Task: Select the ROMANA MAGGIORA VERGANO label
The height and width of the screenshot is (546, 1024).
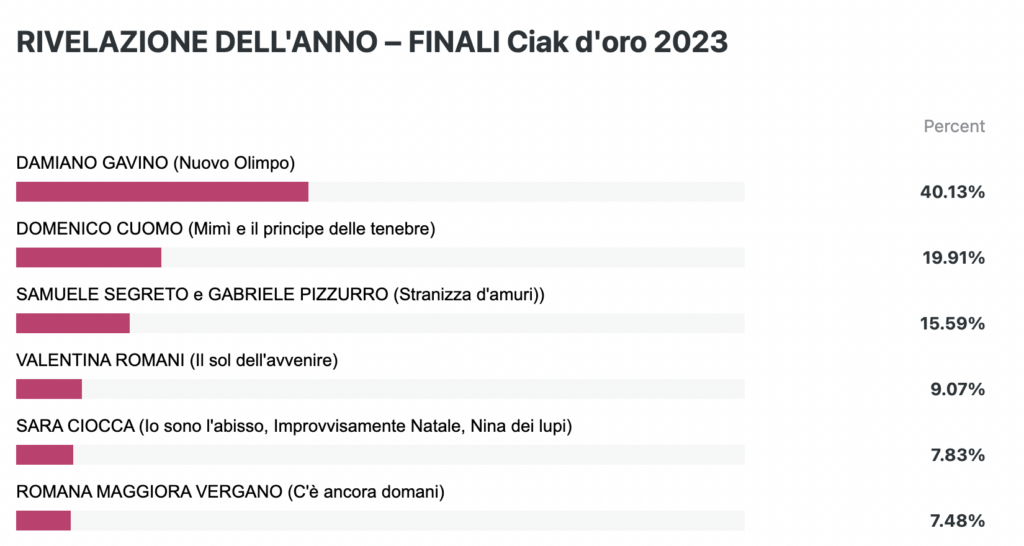Action: (230, 492)
